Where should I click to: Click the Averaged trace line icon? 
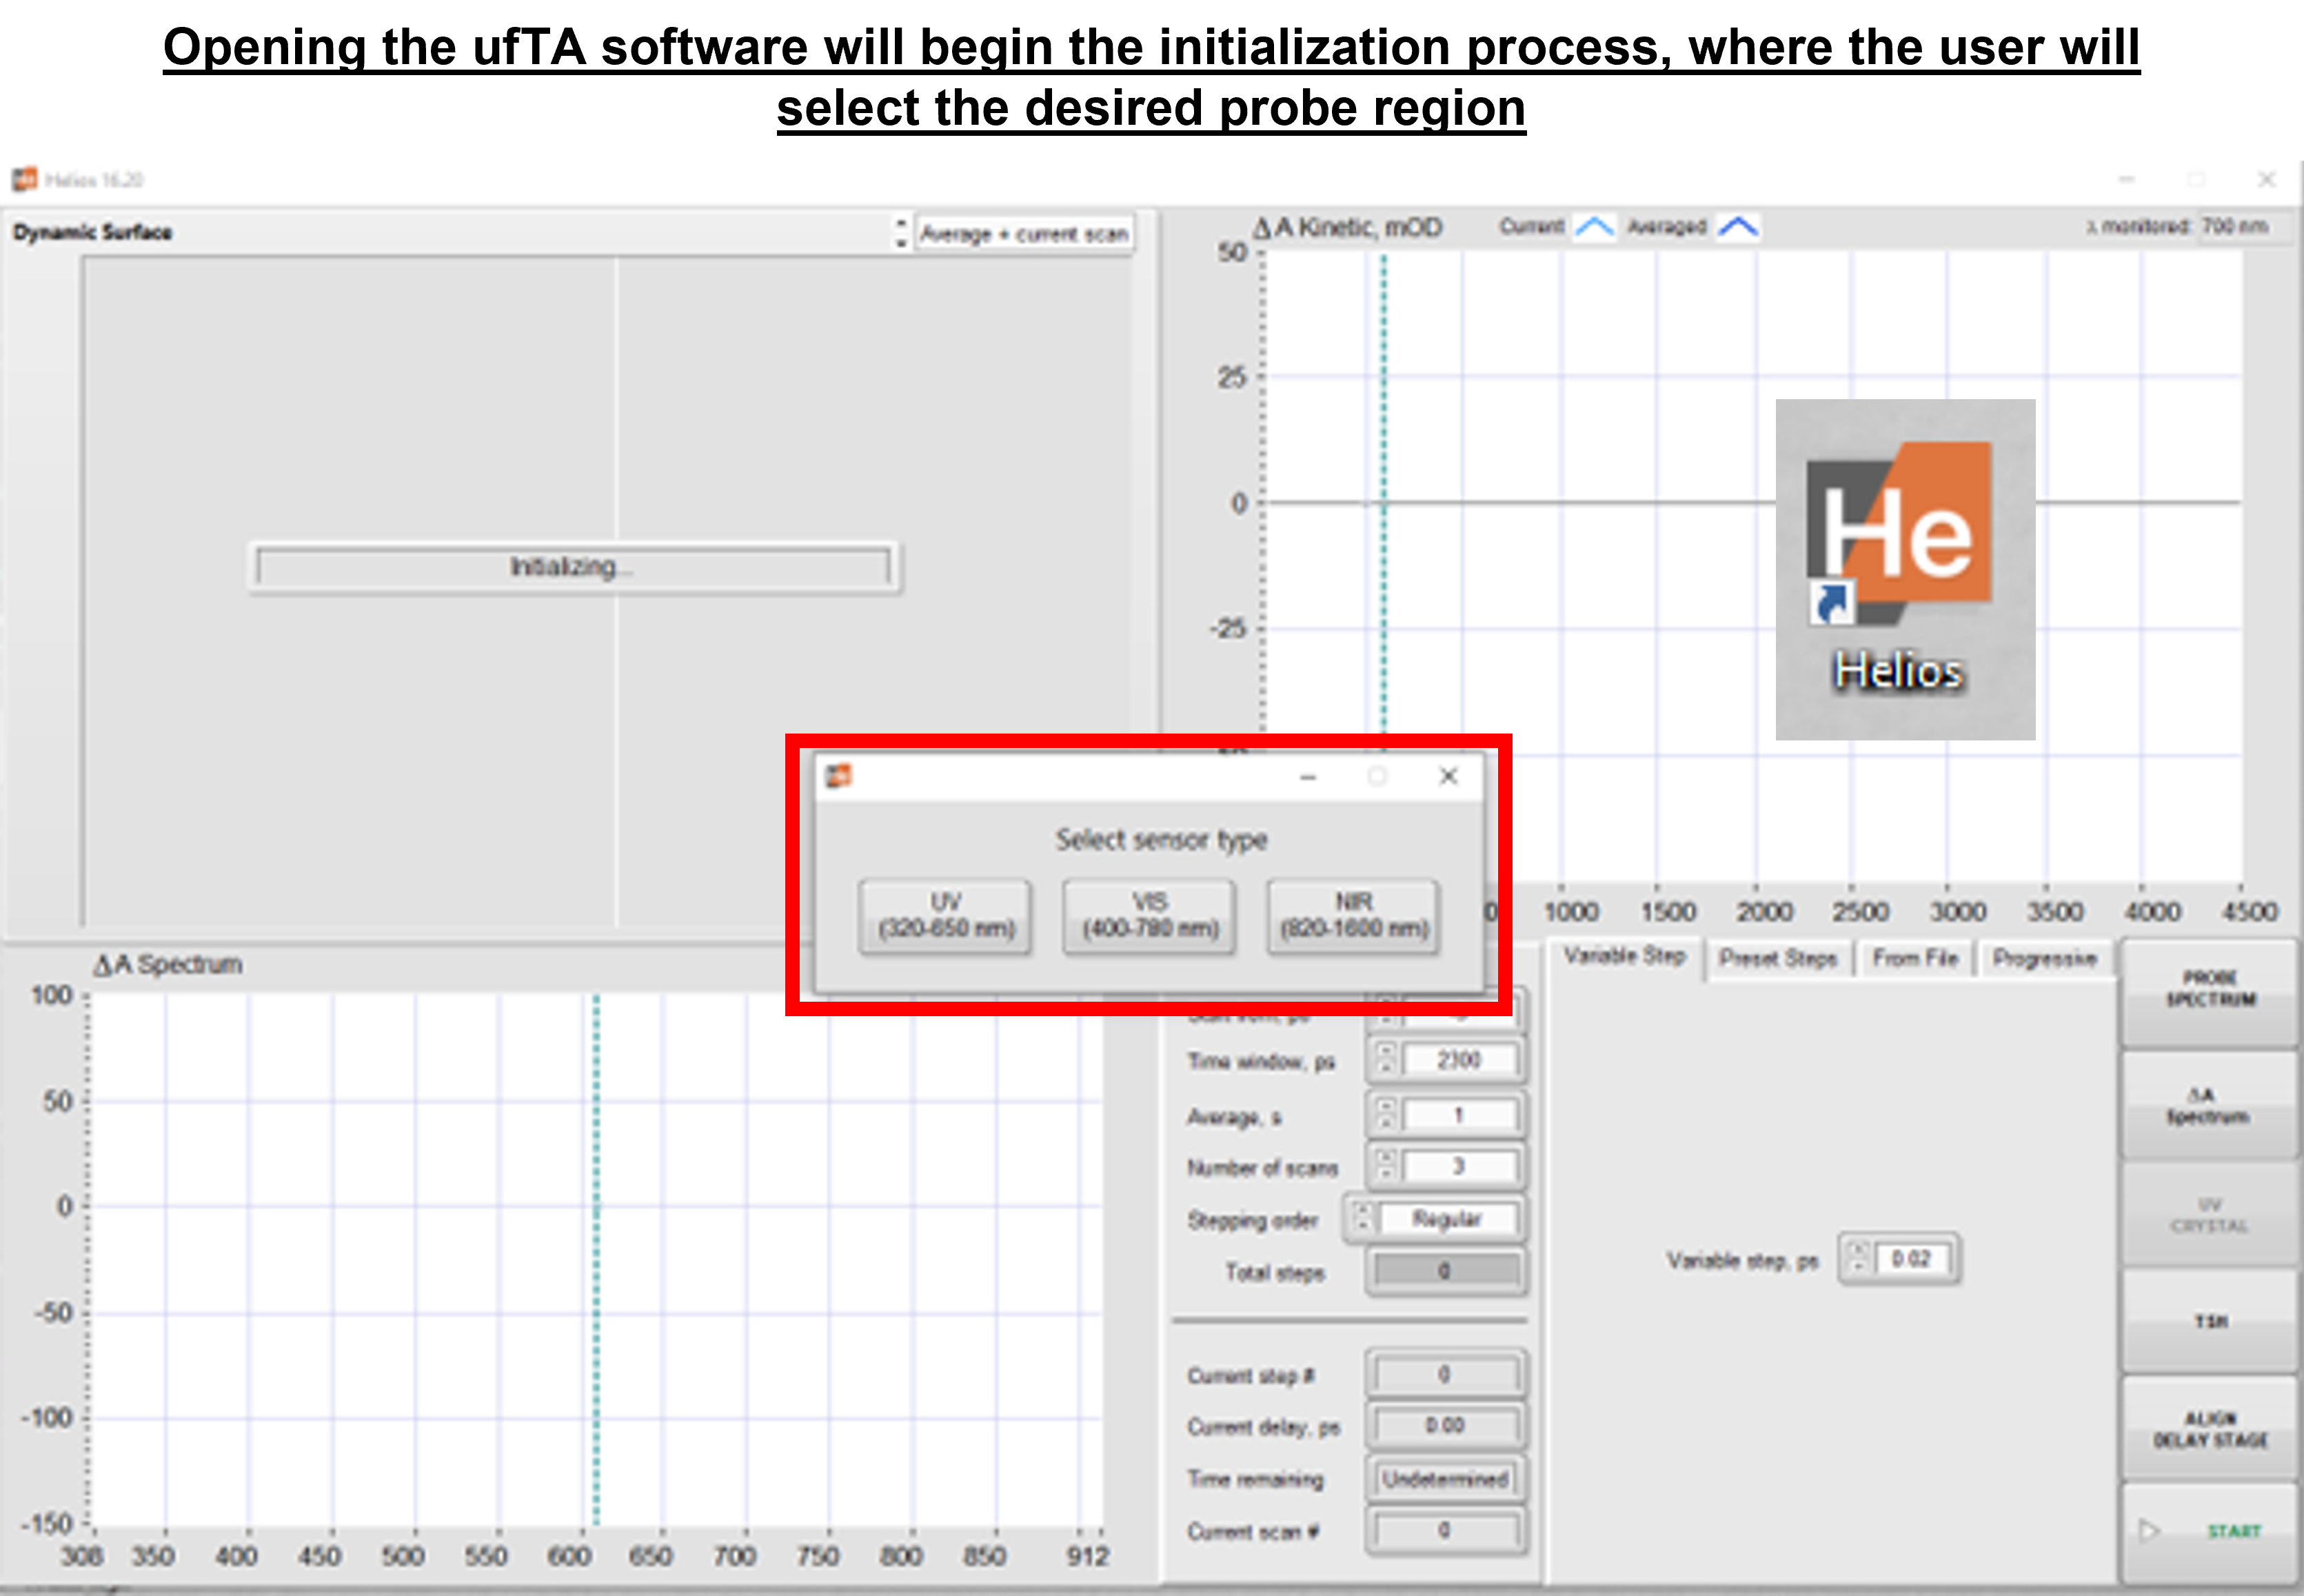point(1738,227)
